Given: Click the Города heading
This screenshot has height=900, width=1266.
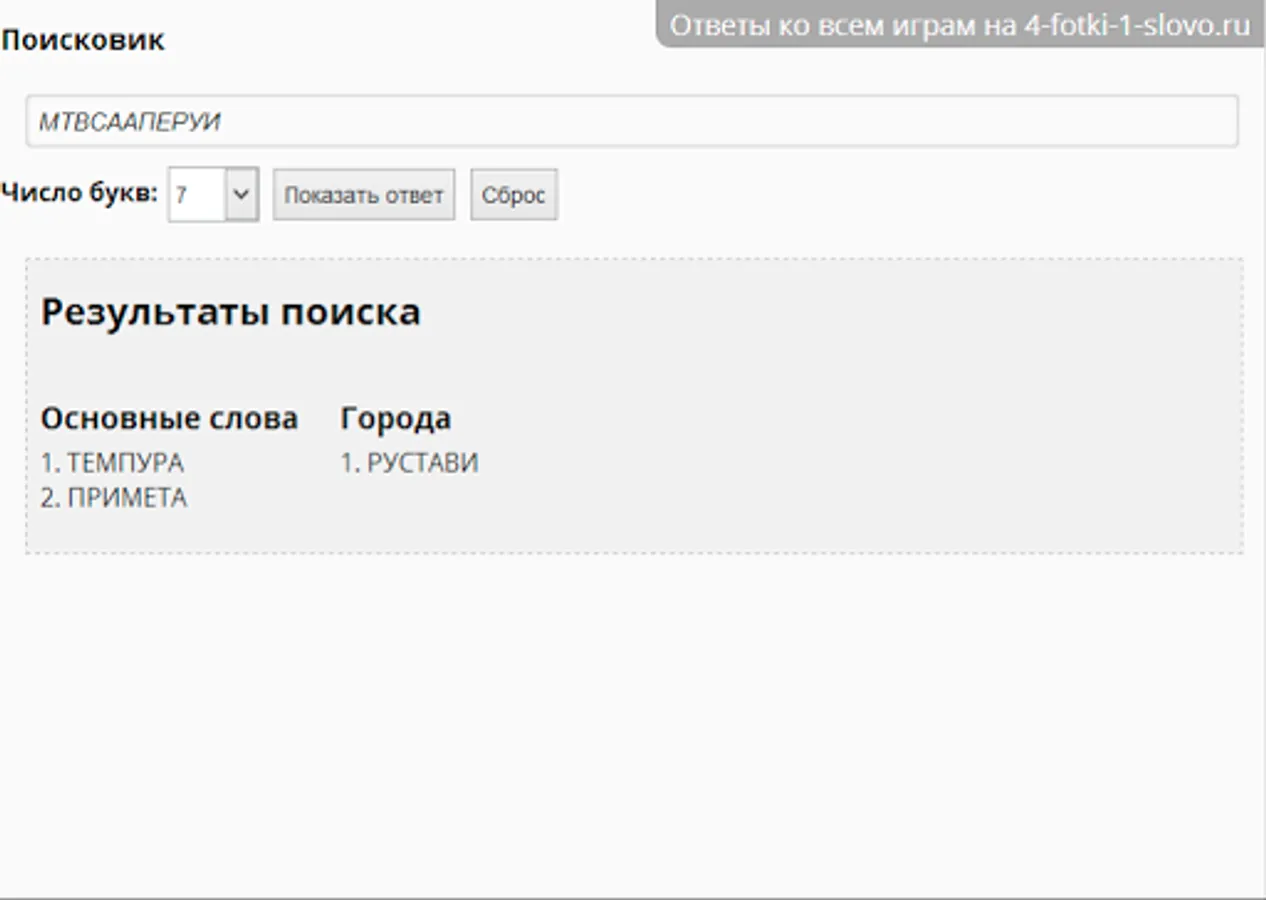Looking at the screenshot, I should point(396,418).
